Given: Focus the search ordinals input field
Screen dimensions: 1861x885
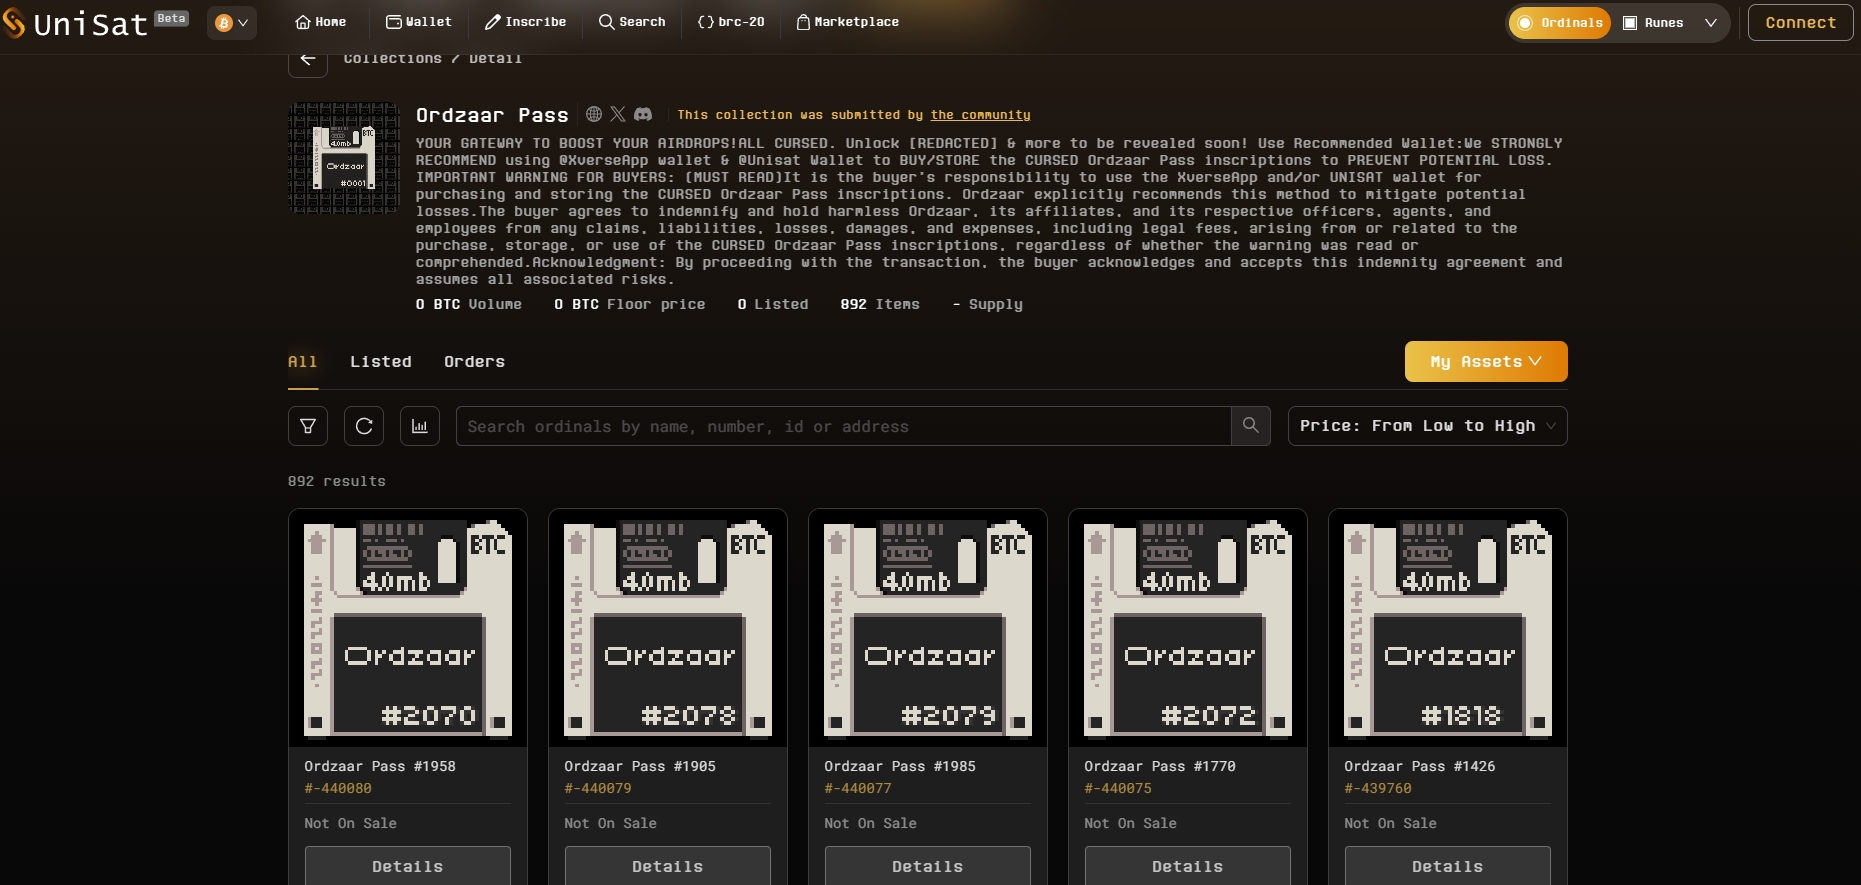Looking at the screenshot, I should (844, 426).
